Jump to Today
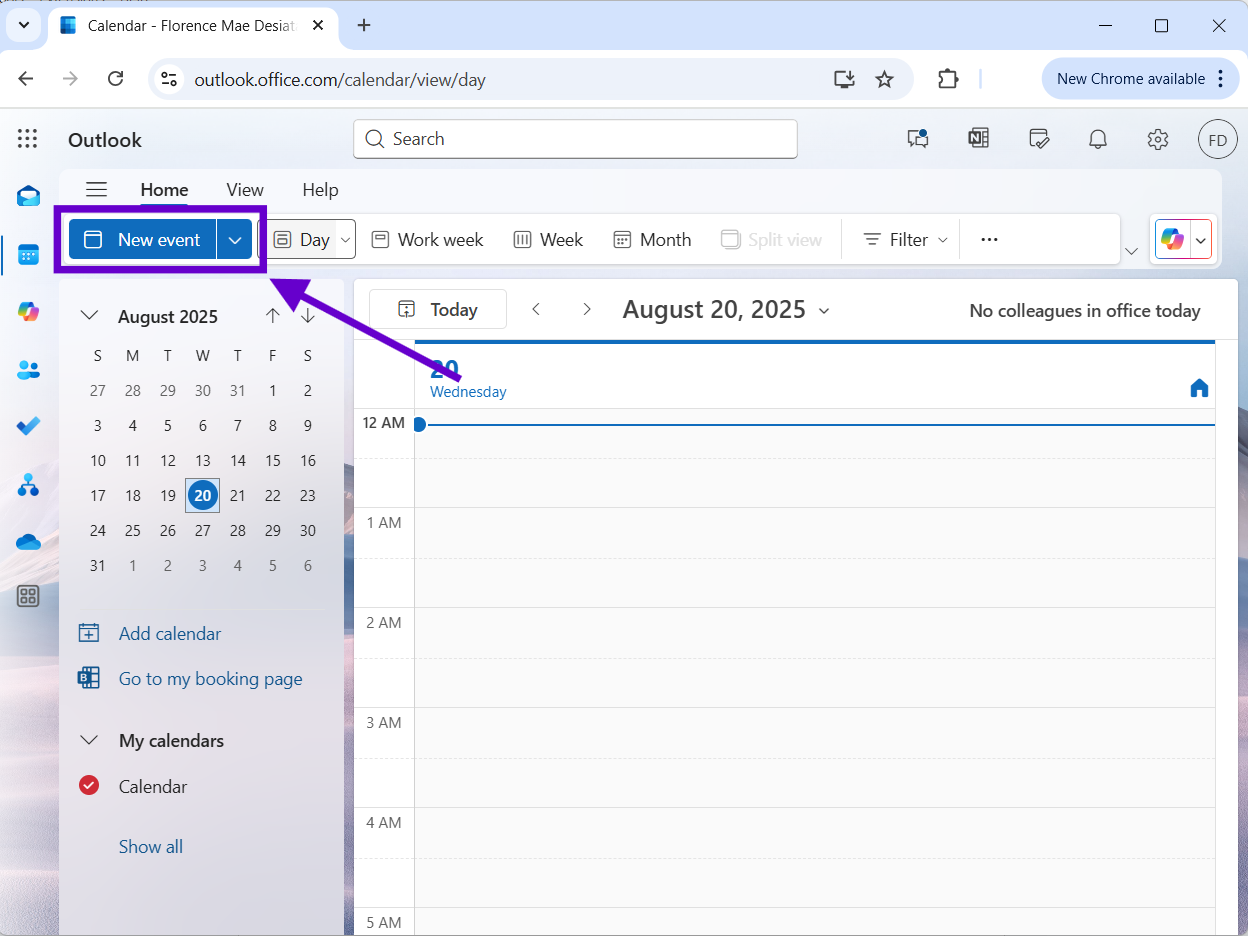This screenshot has height=936, width=1248. [x=438, y=309]
